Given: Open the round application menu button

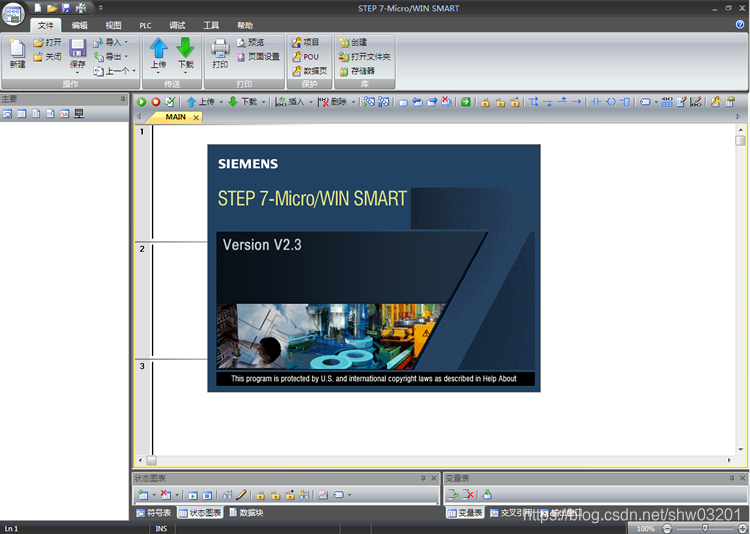Looking at the screenshot, I should click(13, 14).
